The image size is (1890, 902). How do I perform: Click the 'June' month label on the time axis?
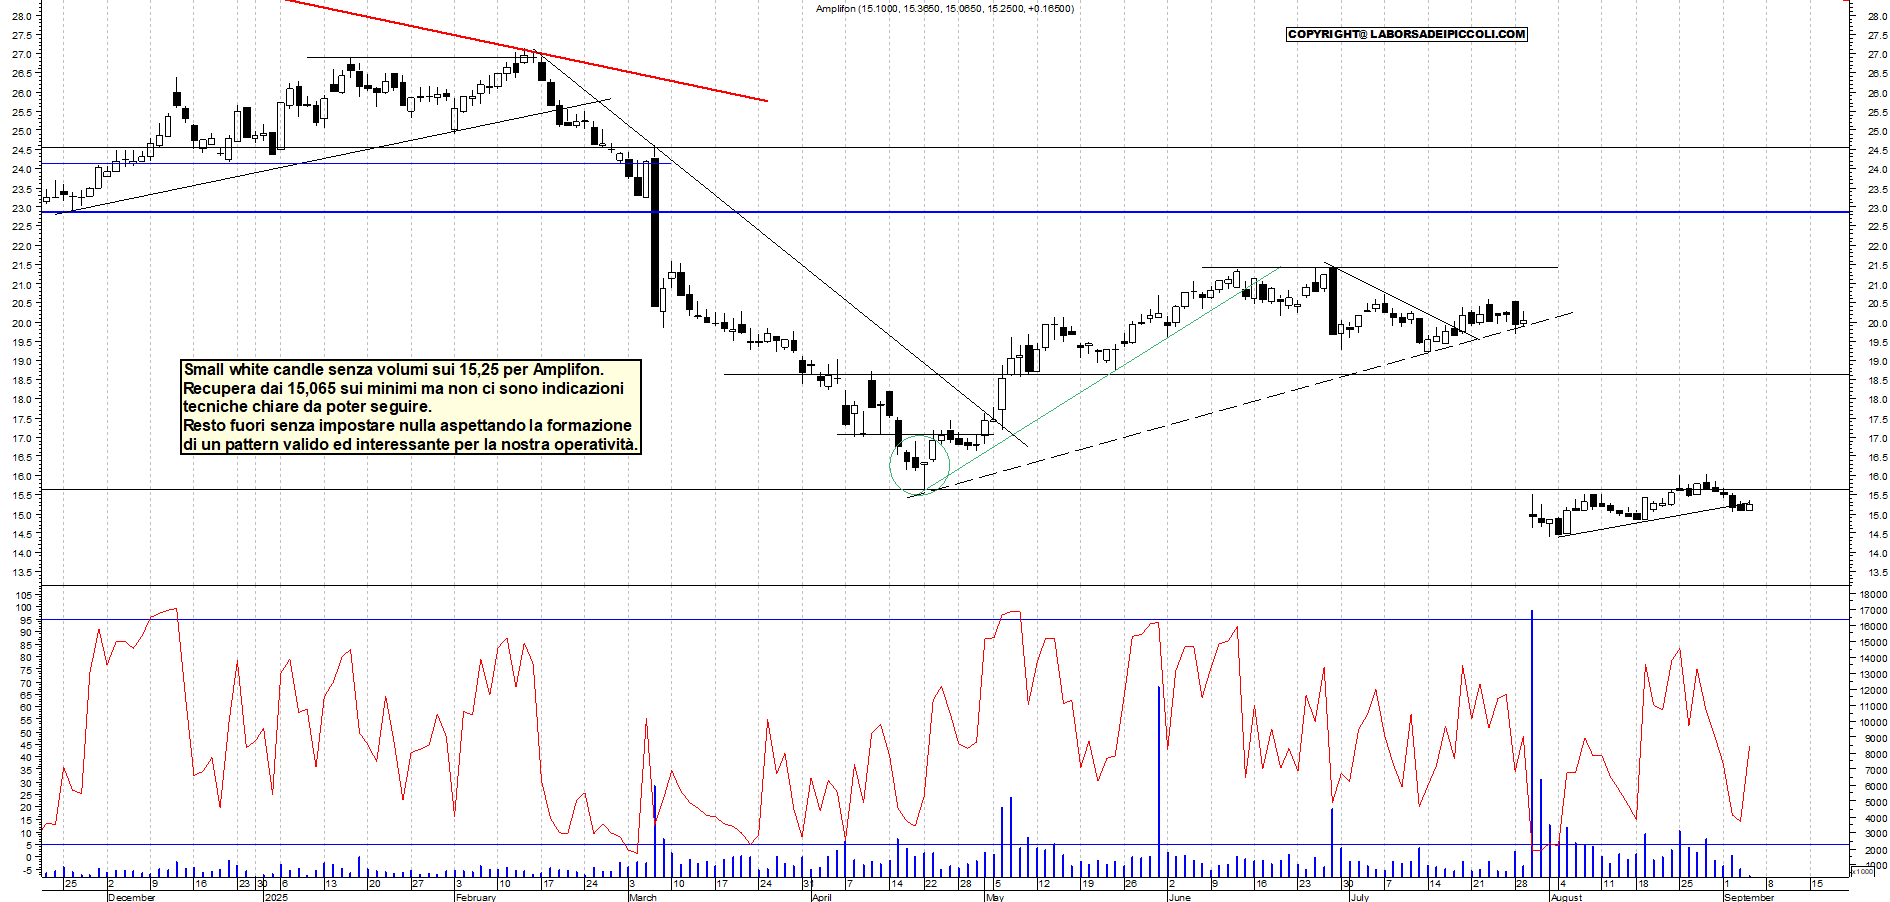(x=1179, y=897)
